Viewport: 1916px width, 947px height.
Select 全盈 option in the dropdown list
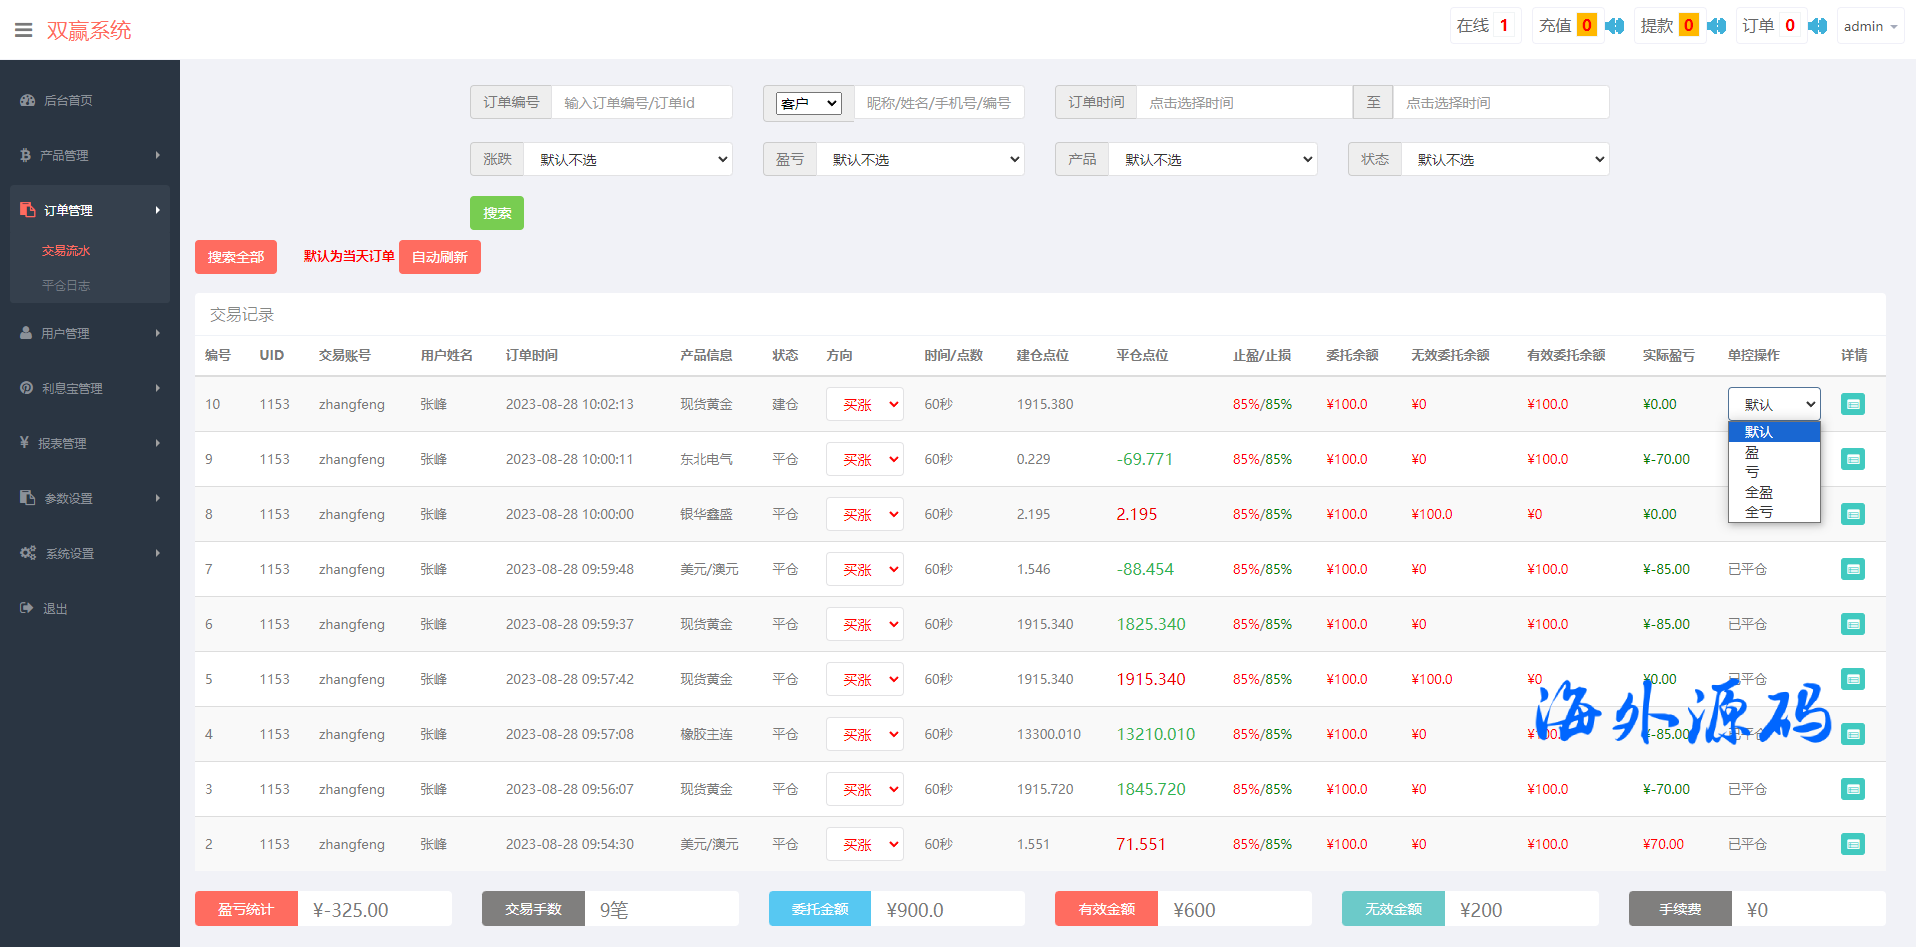click(x=1758, y=492)
